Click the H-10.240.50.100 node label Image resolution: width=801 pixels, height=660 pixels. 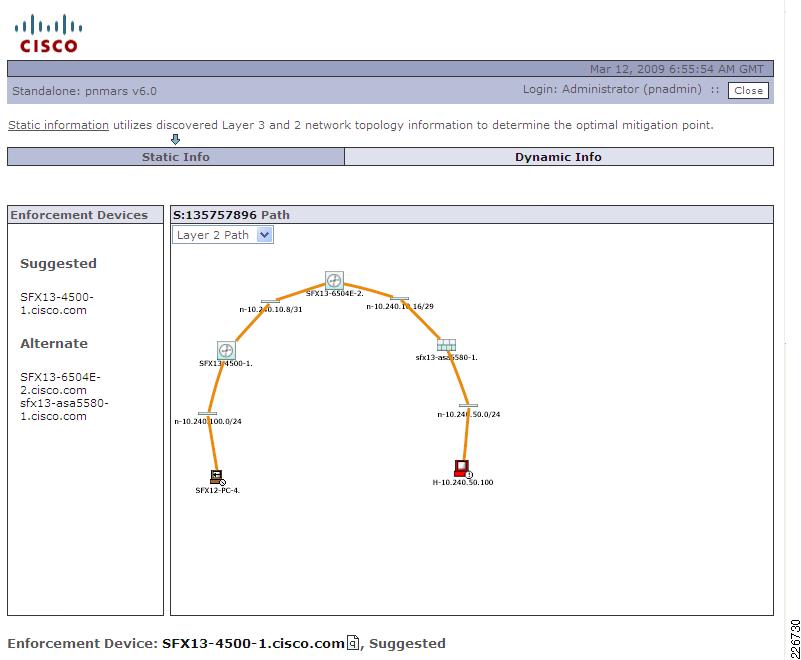click(463, 482)
